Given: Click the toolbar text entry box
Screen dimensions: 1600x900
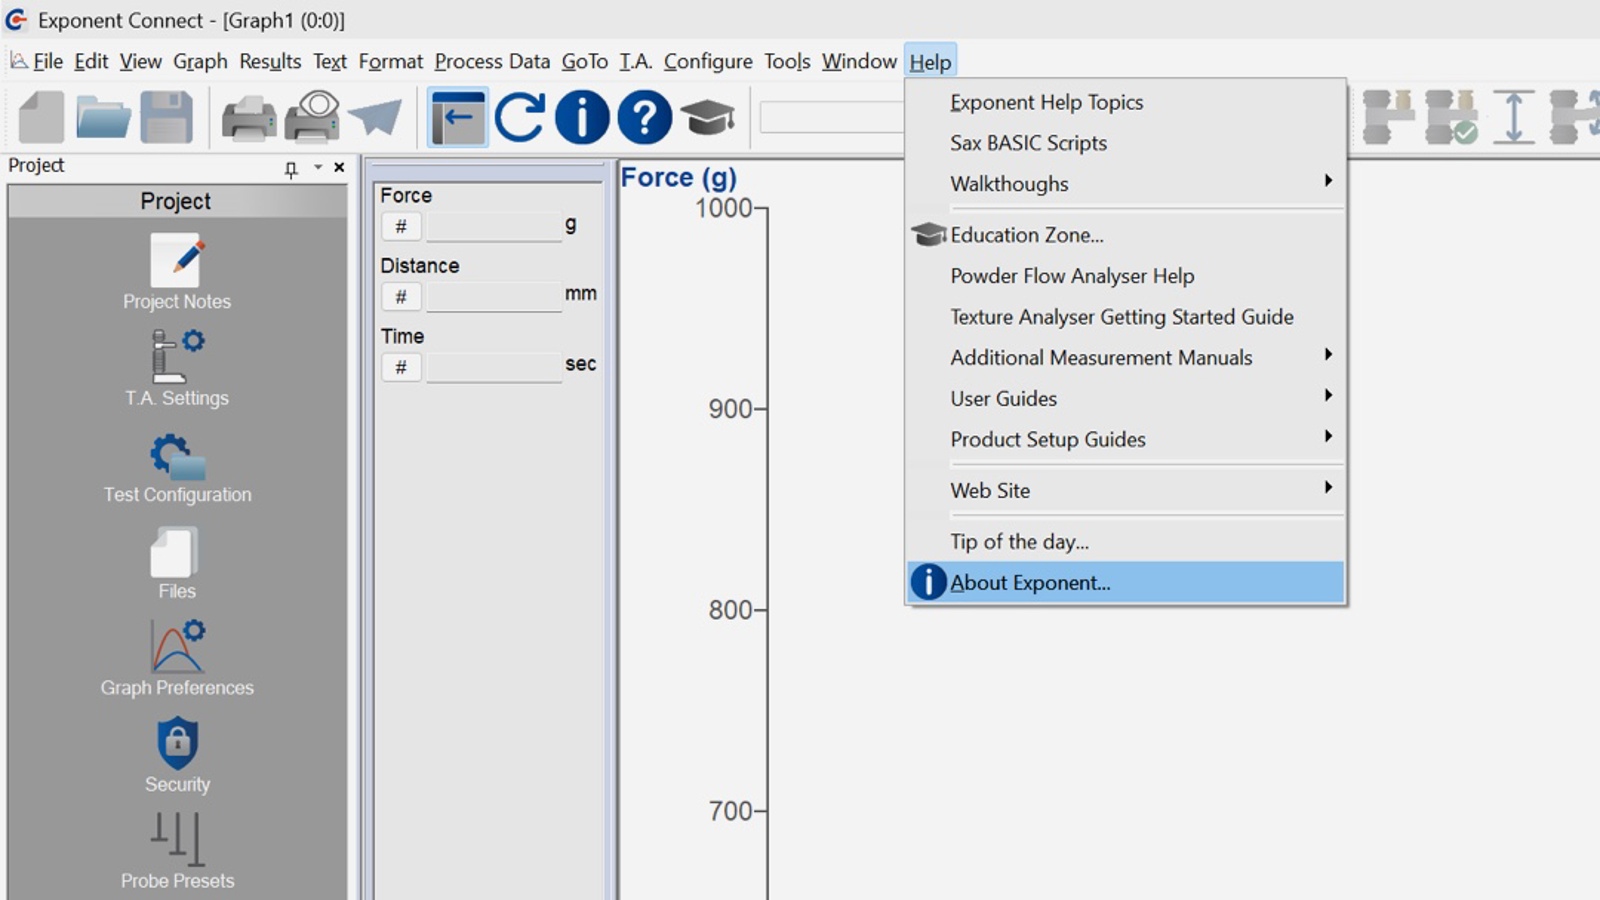Looking at the screenshot, I should (832, 117).
